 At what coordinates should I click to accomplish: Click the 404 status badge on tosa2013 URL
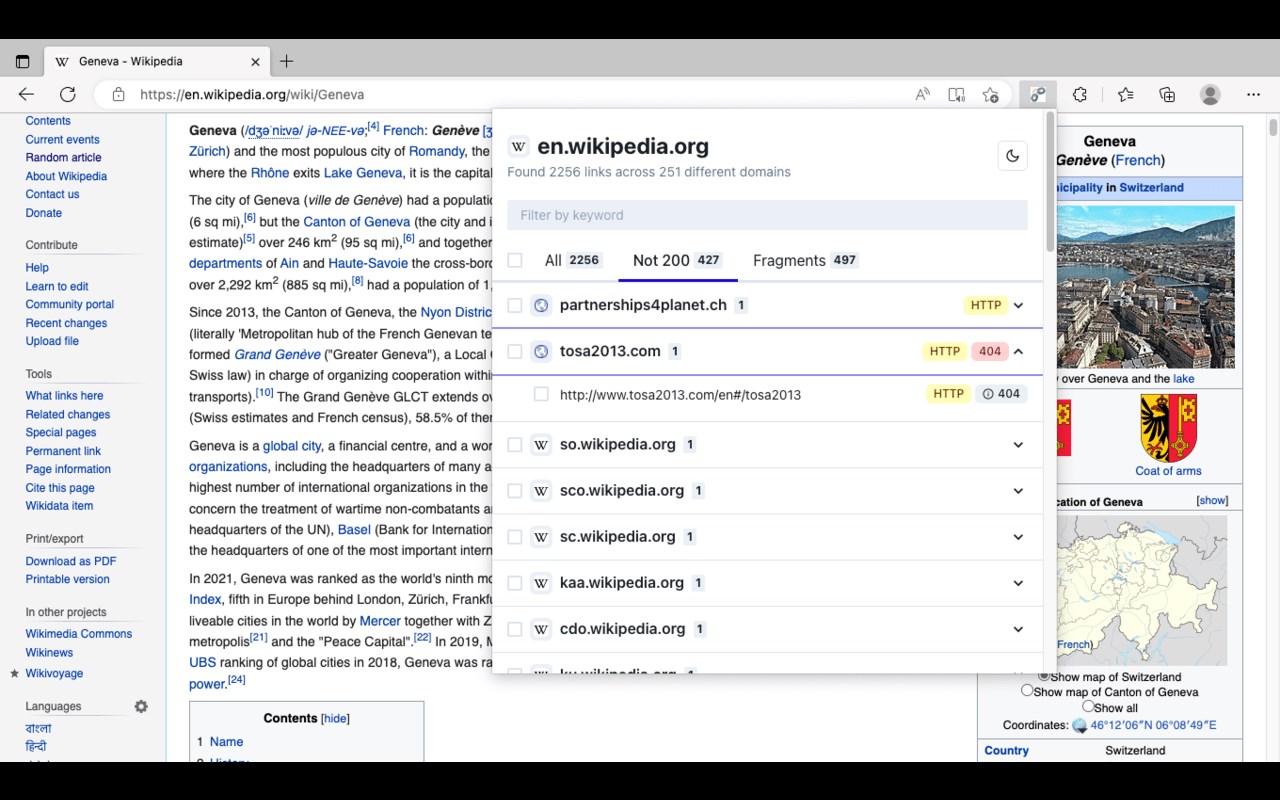pyautogui.click(x=1001, y=394)
